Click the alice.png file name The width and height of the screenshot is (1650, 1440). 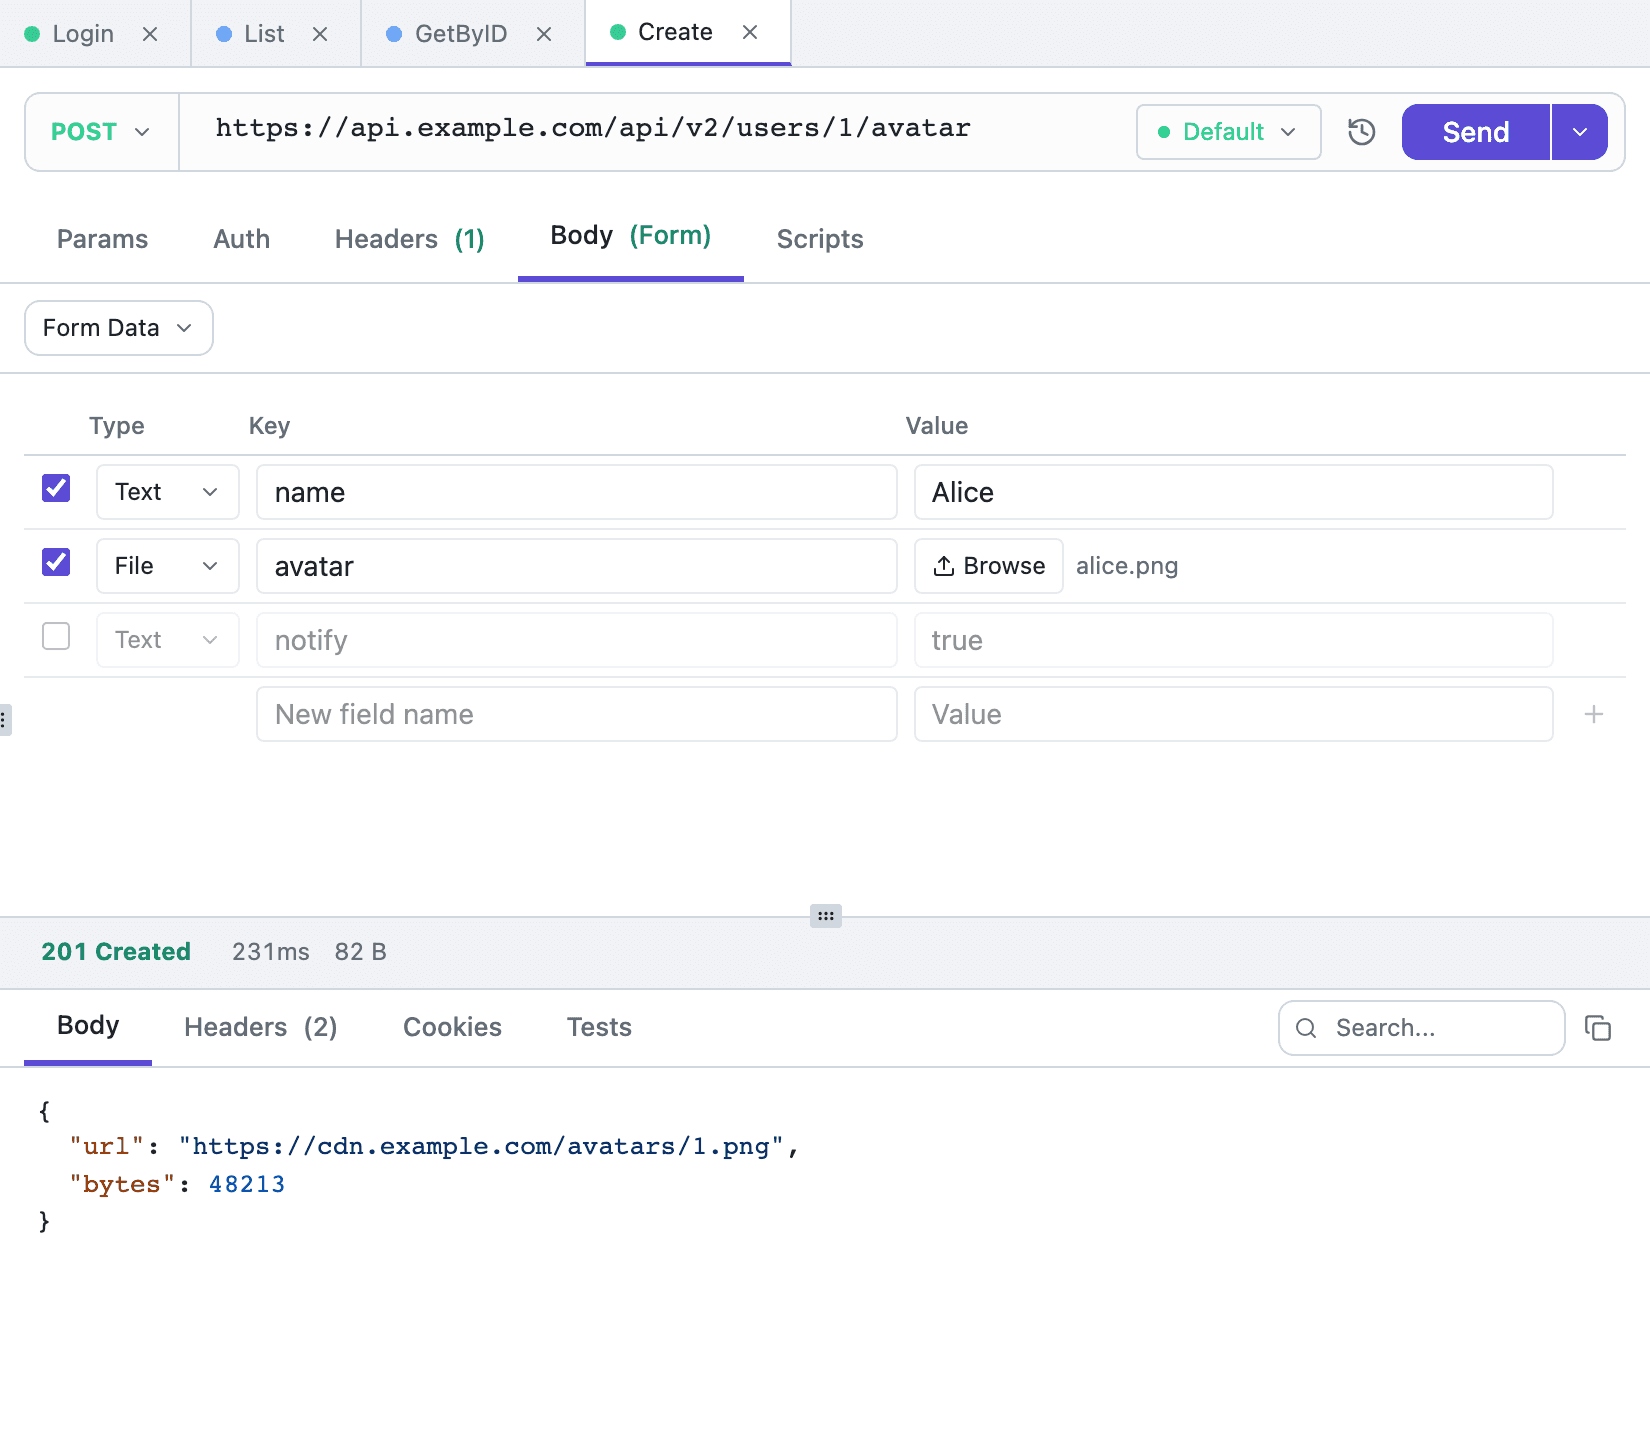[x=1127, y=566]
